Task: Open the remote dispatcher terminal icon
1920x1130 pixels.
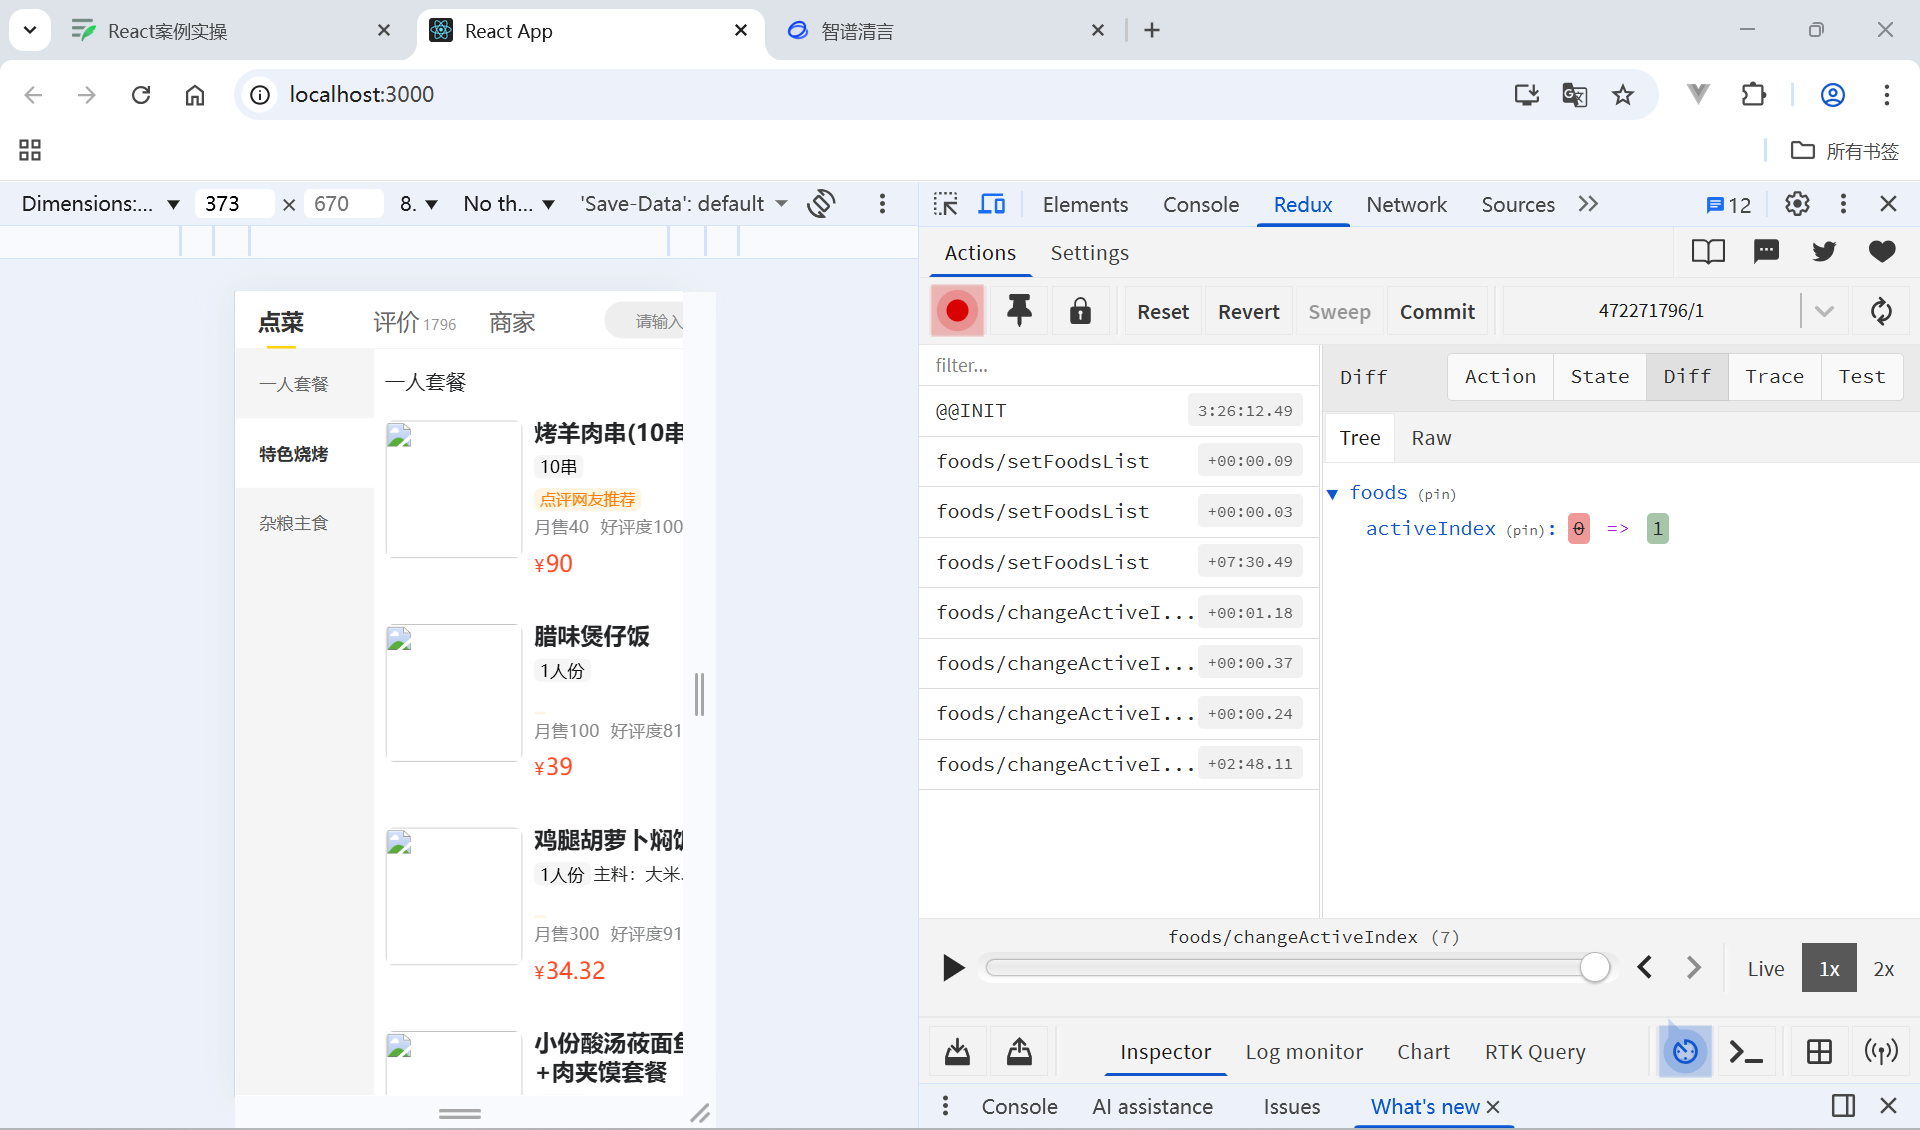Action: click(1746, 1051)
